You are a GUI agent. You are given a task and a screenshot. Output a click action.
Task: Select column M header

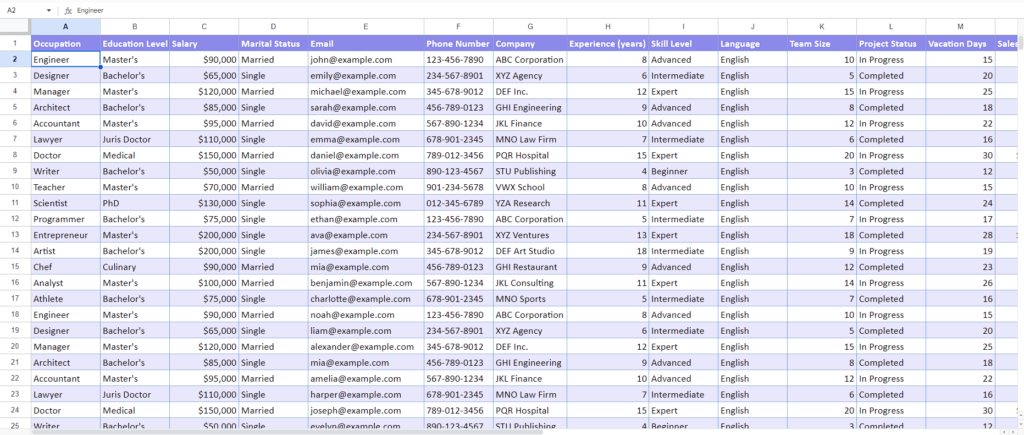(x=960, y=27)
